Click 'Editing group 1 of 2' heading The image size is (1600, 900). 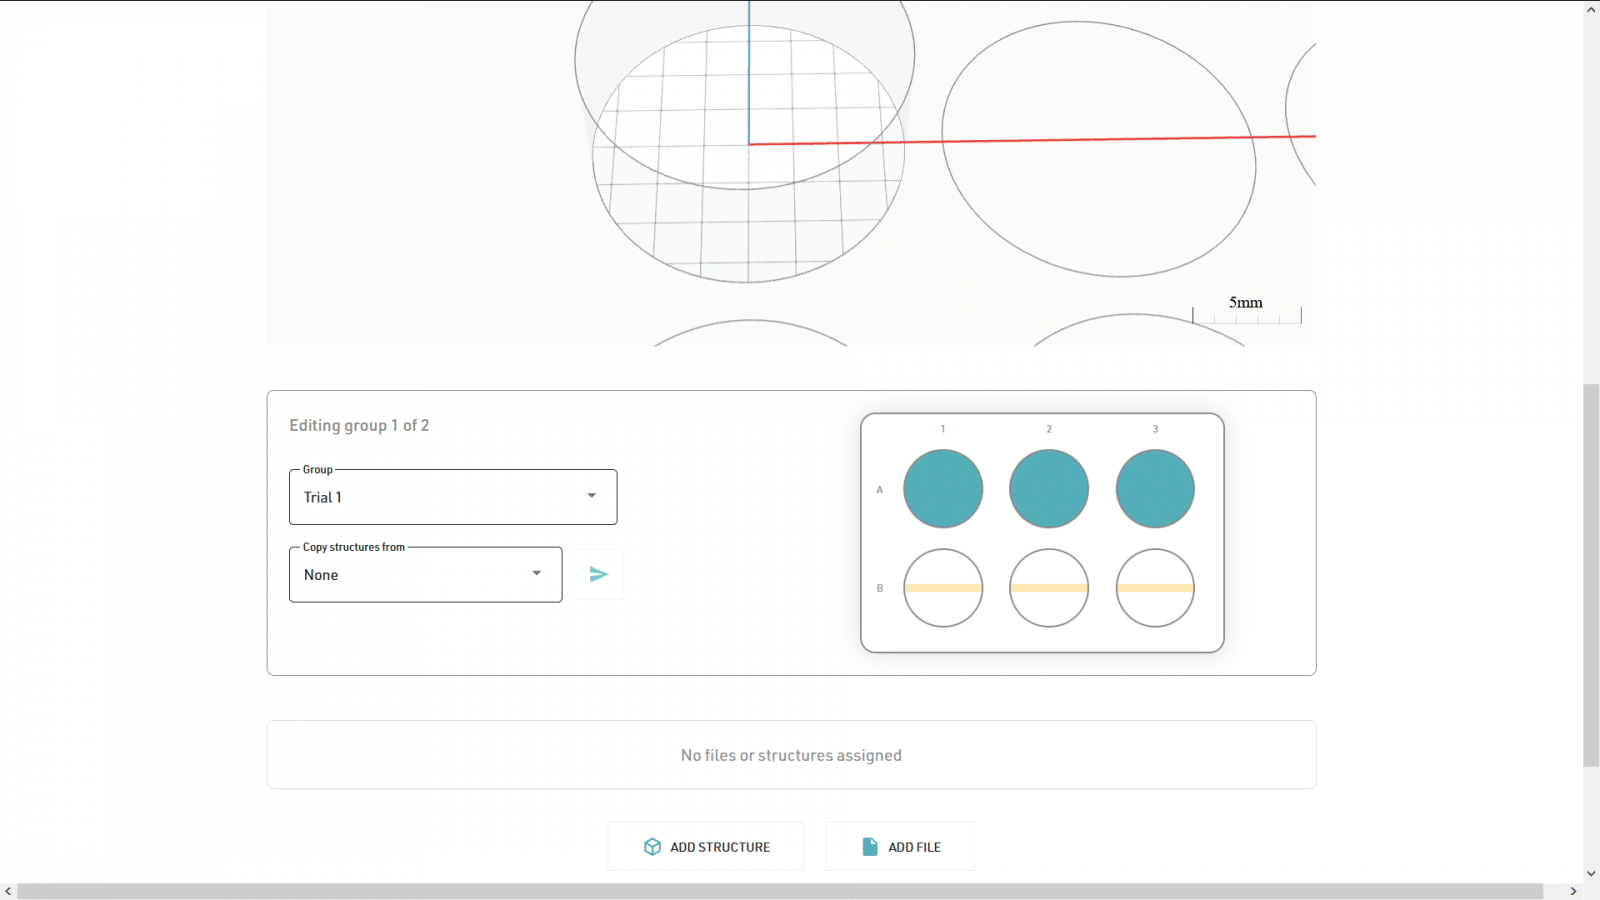[359, 425]
